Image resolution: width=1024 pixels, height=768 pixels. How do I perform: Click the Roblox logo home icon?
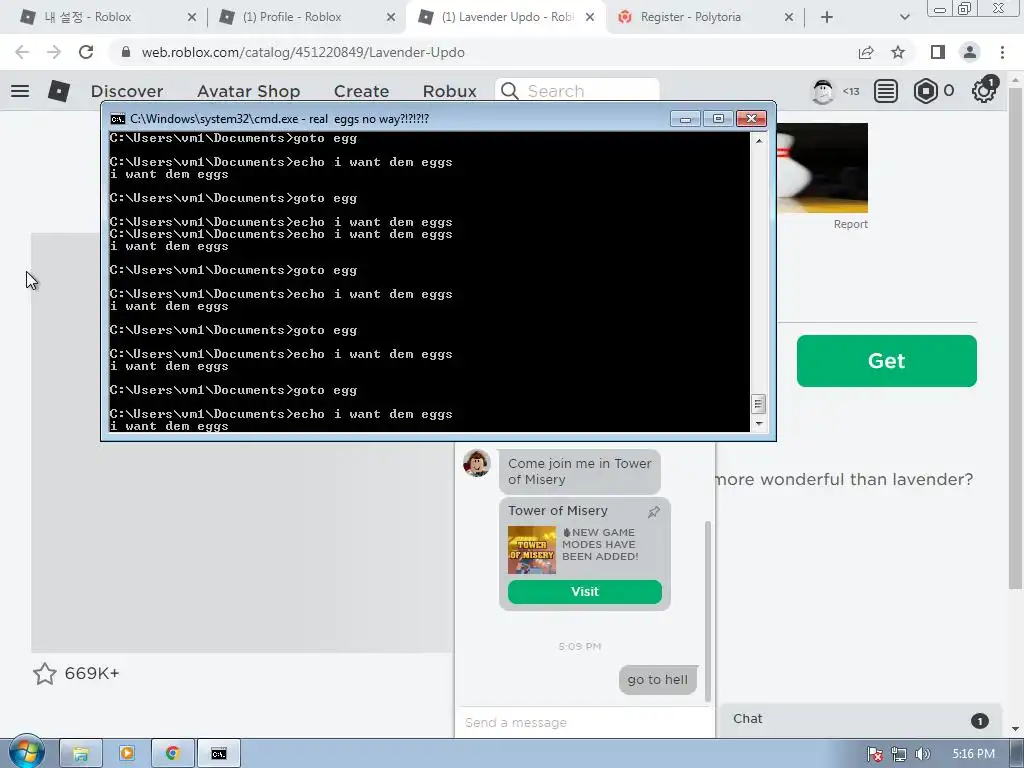click(x=59, y=91)
